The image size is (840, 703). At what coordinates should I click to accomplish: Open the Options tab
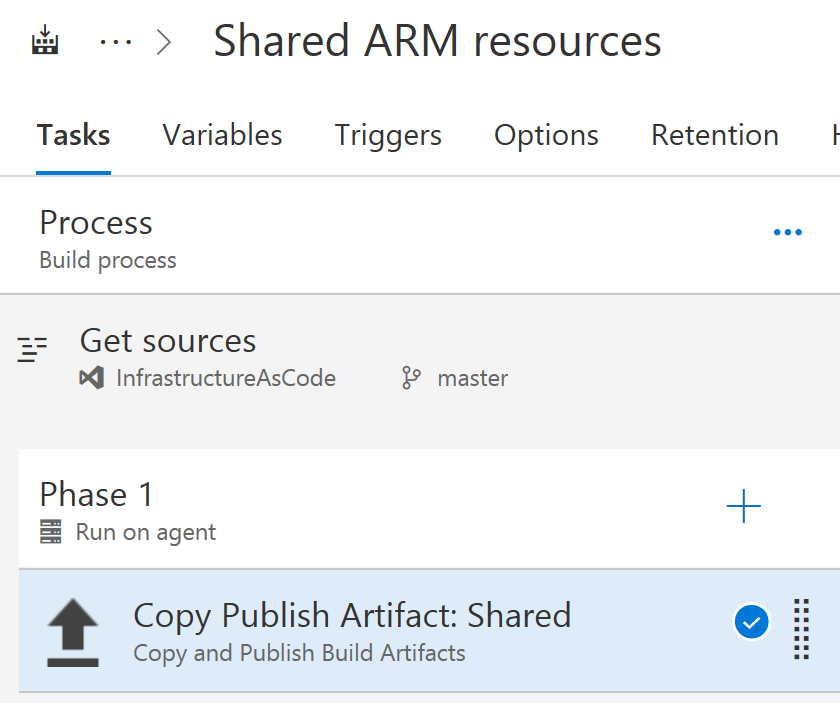pyautogui.click(x=546, y=136)
